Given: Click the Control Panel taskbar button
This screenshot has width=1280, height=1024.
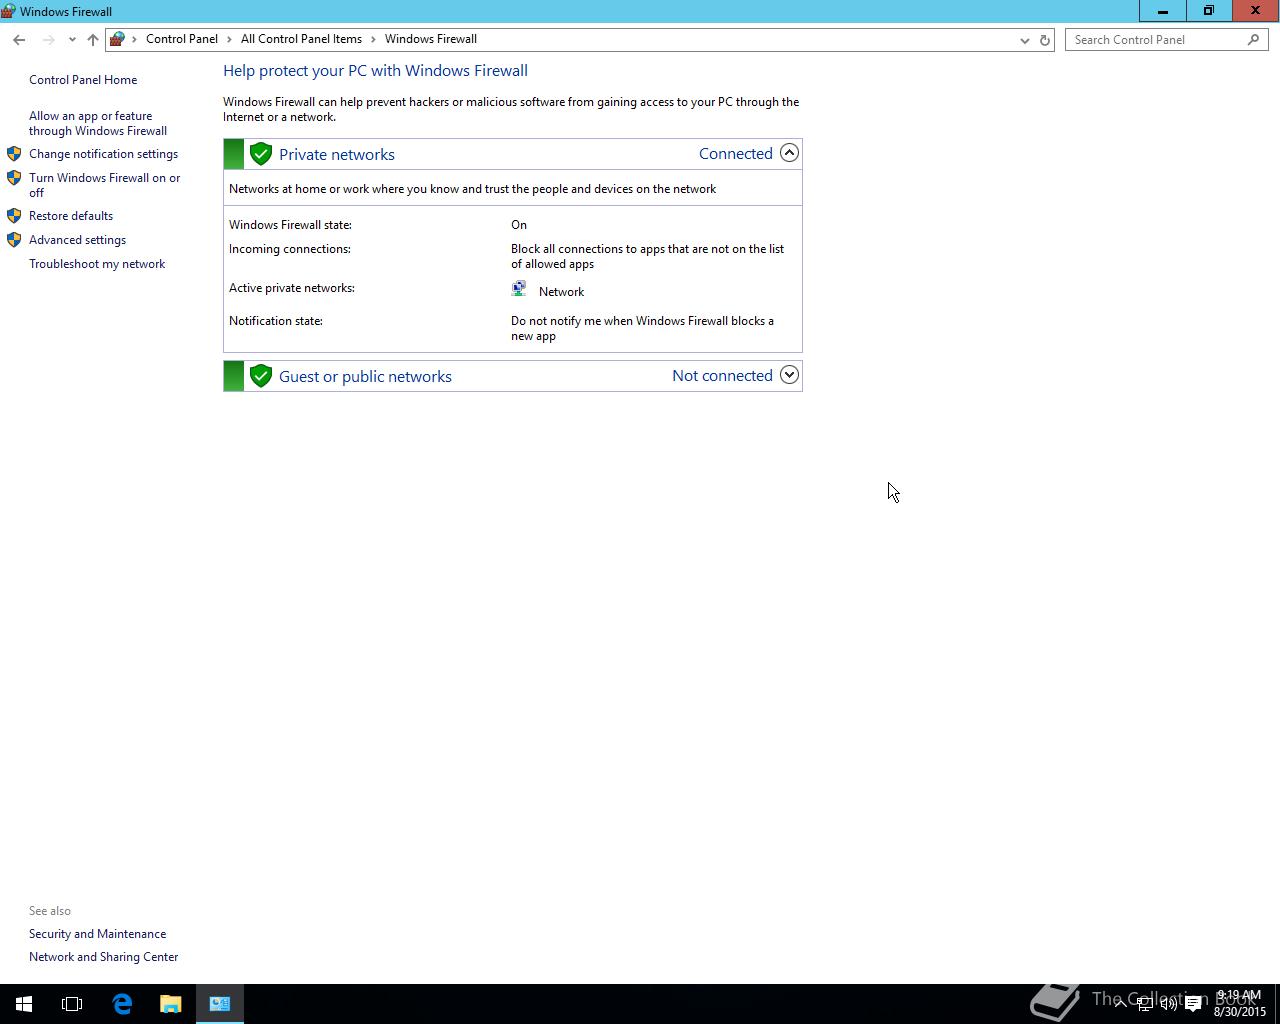Looking at the screenshot, I should pos(220,1004).
